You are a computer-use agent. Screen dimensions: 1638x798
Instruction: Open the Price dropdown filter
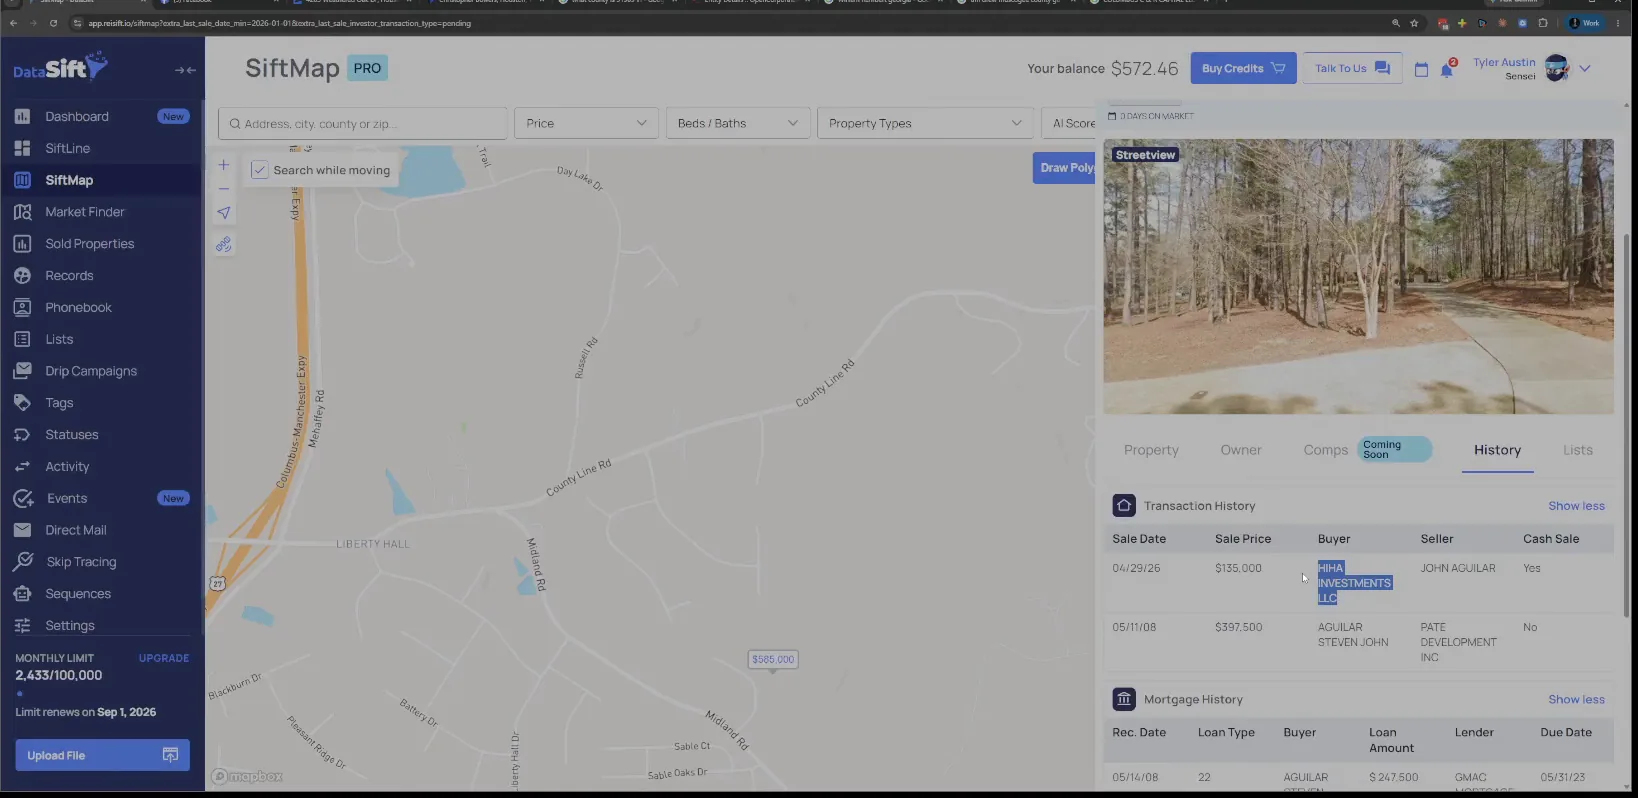point(586,123)
